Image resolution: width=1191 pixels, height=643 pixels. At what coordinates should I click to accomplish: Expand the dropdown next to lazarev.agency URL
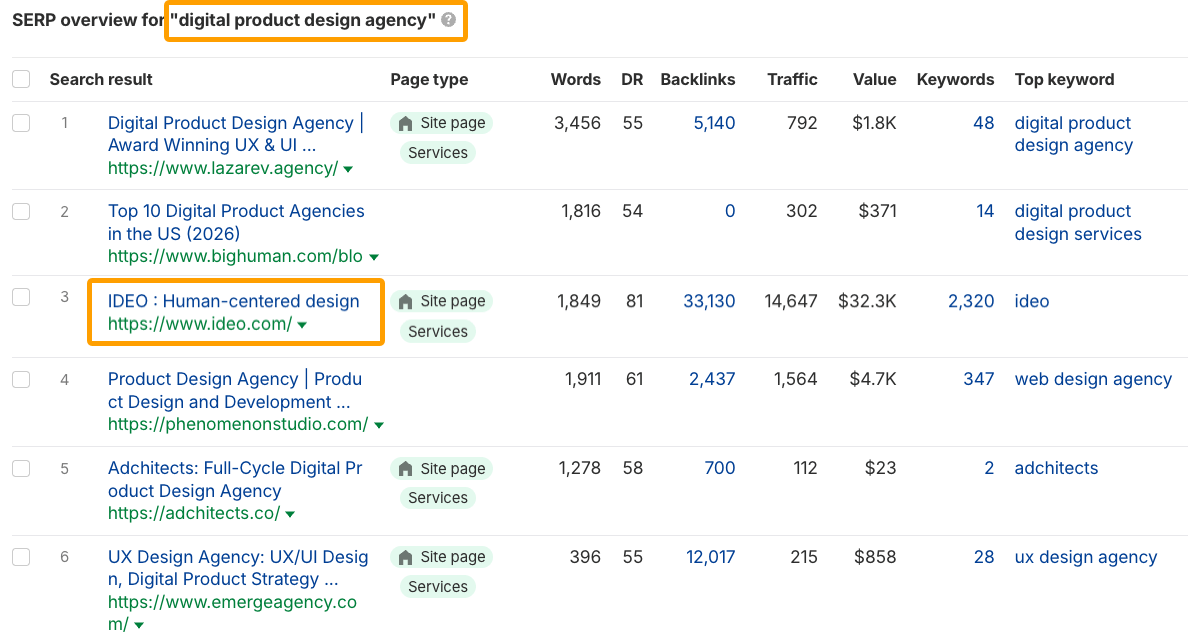[x=347, y=168]
